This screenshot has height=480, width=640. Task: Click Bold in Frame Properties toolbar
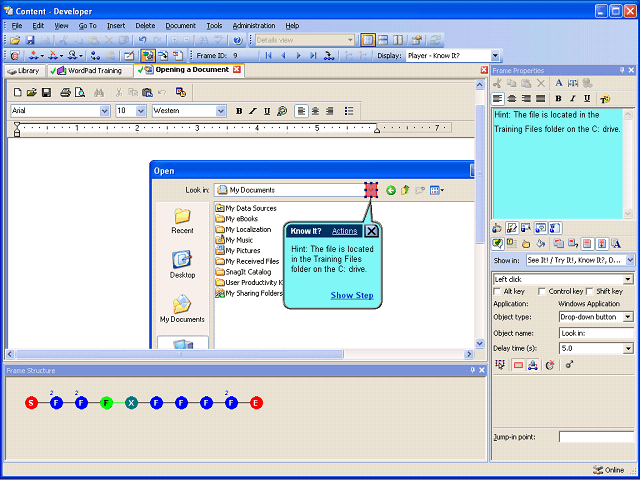point(558,99)
